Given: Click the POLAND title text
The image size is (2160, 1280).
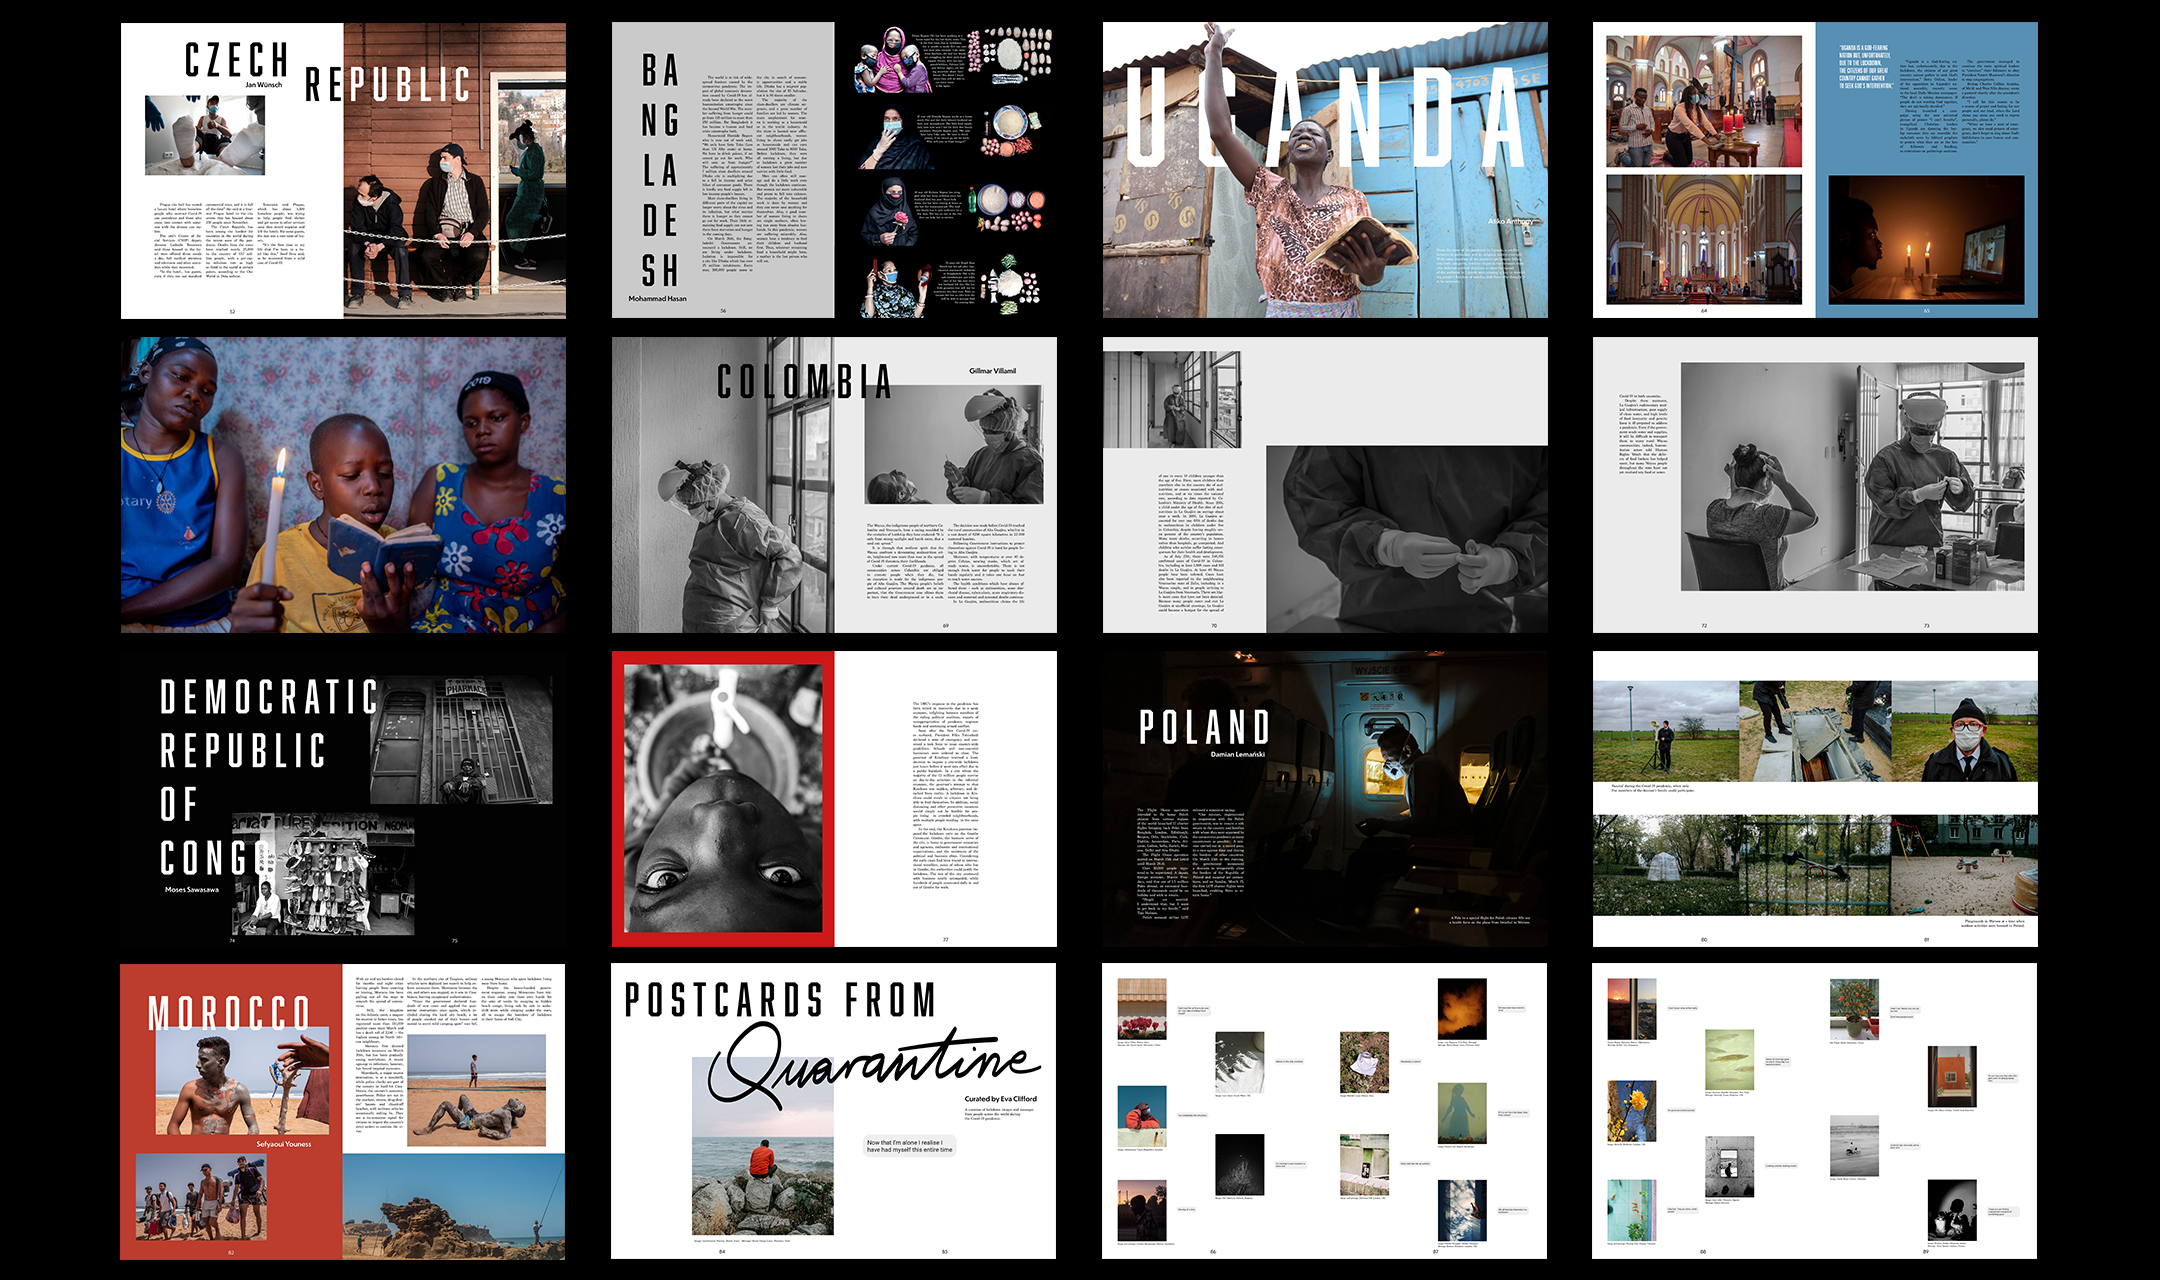Looking at the screenshot, I should click(x=1205, y=727).
